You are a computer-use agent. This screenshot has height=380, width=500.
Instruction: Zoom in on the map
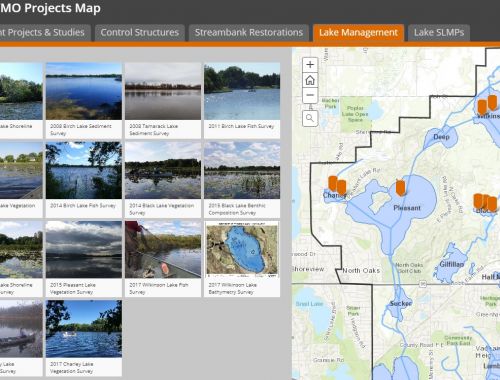(x=310, y=65)
